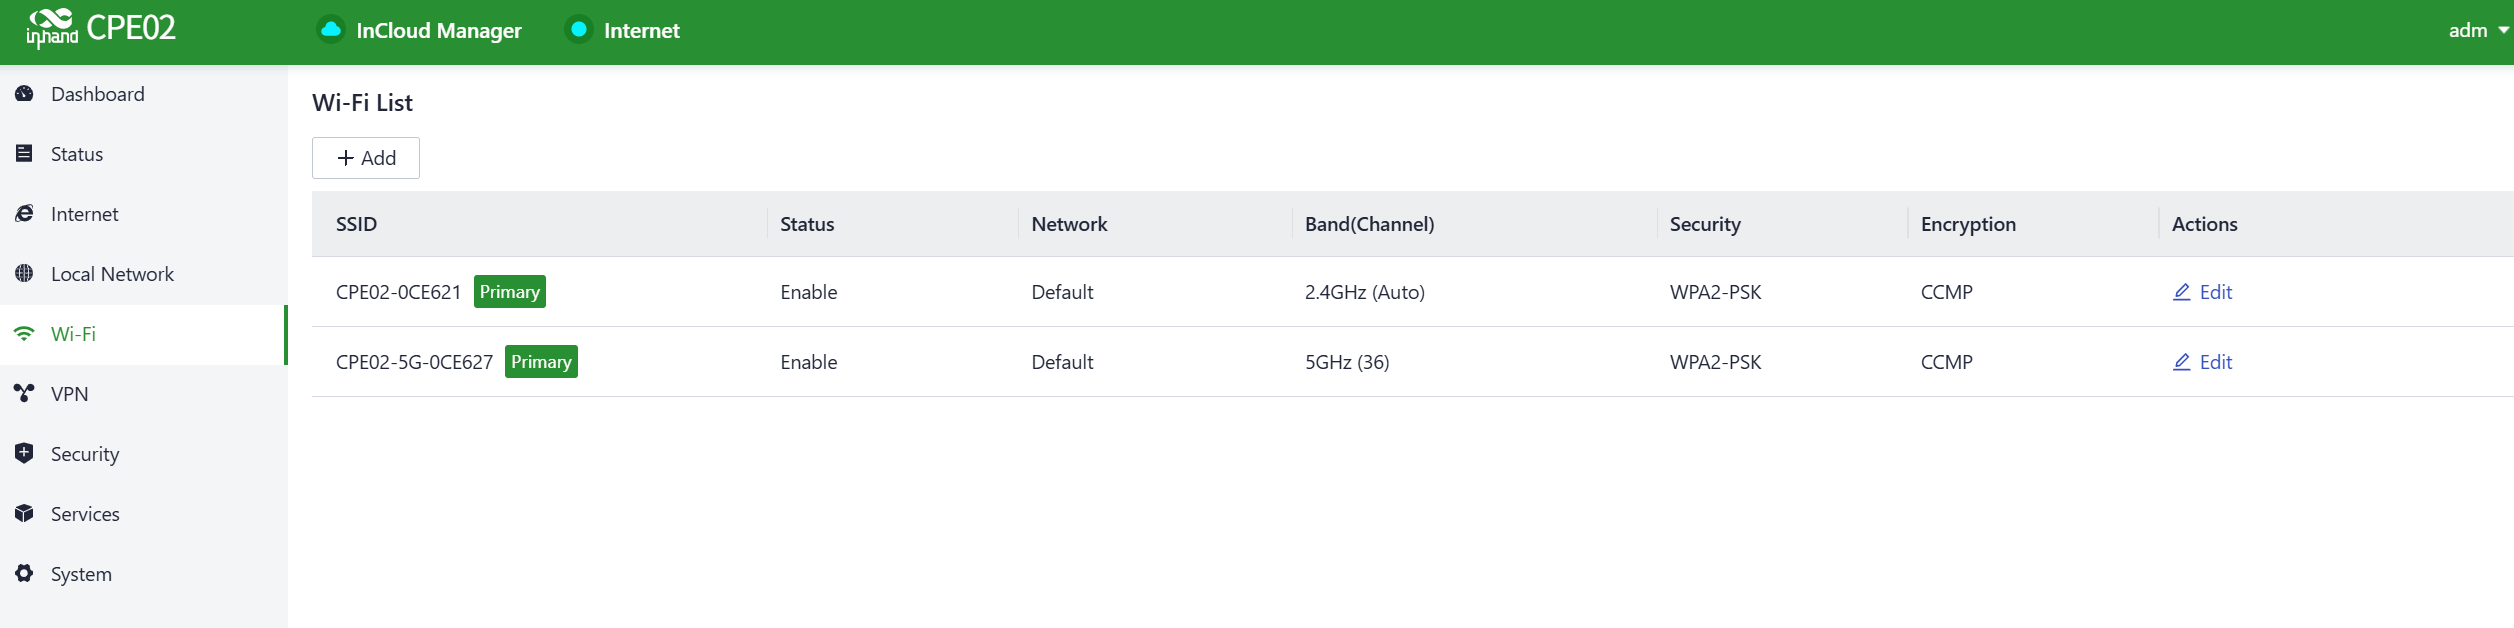
Task: Click the Primary badge next to CPE02-0CE621
Action: (509, 292)
